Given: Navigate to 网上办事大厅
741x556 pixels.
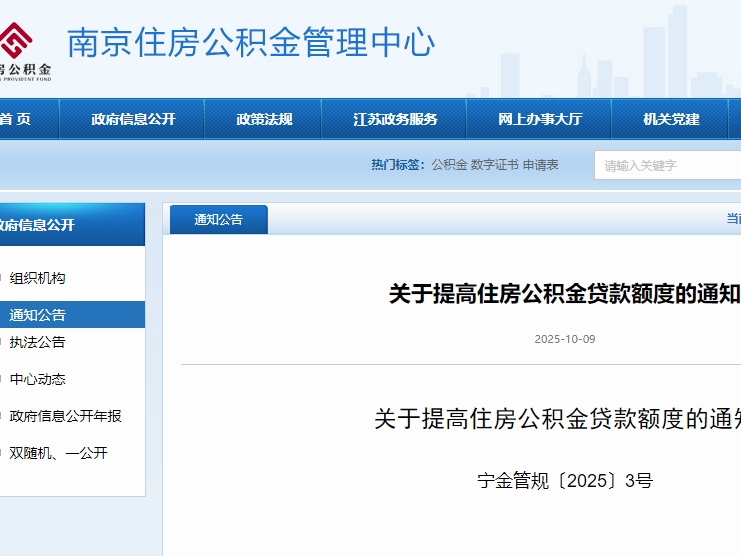Looking at the screenshot, I should click(x=540, y=119).
